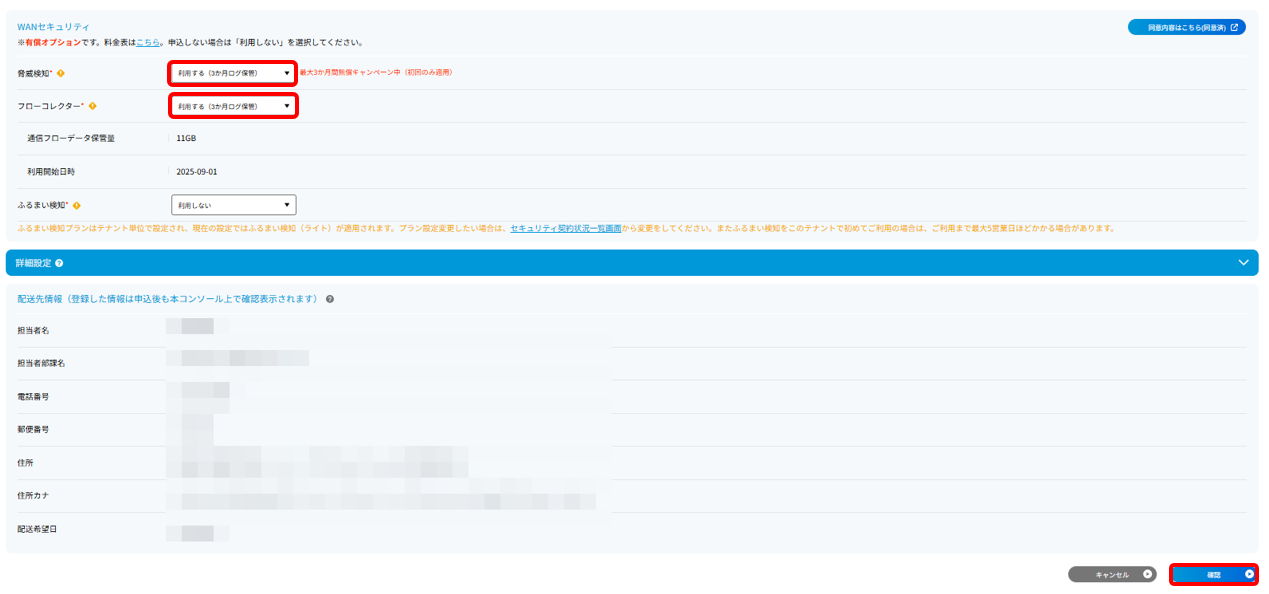Click the 配送希望日 field value
This screenshot has height=594, width=1269.
196,530
